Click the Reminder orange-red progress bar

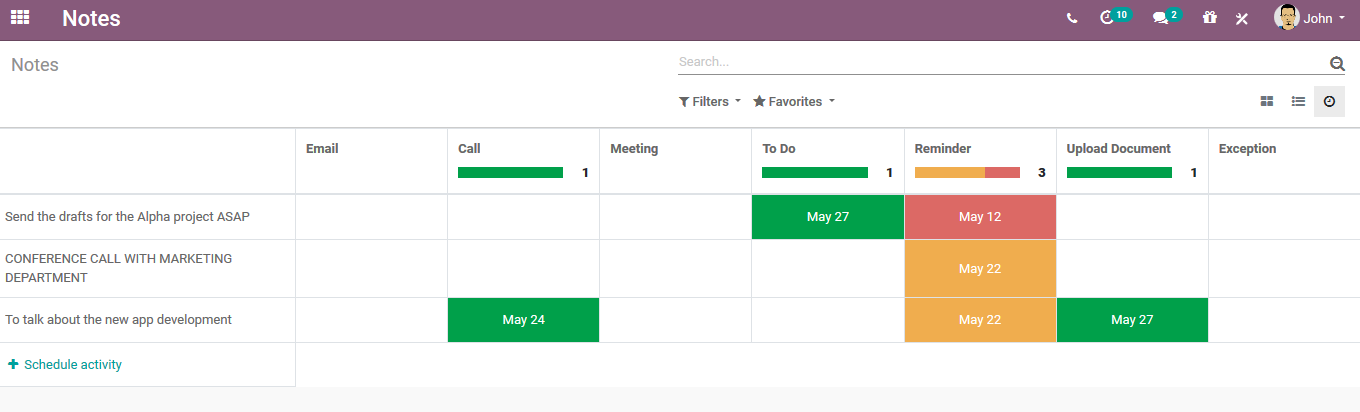967,172
